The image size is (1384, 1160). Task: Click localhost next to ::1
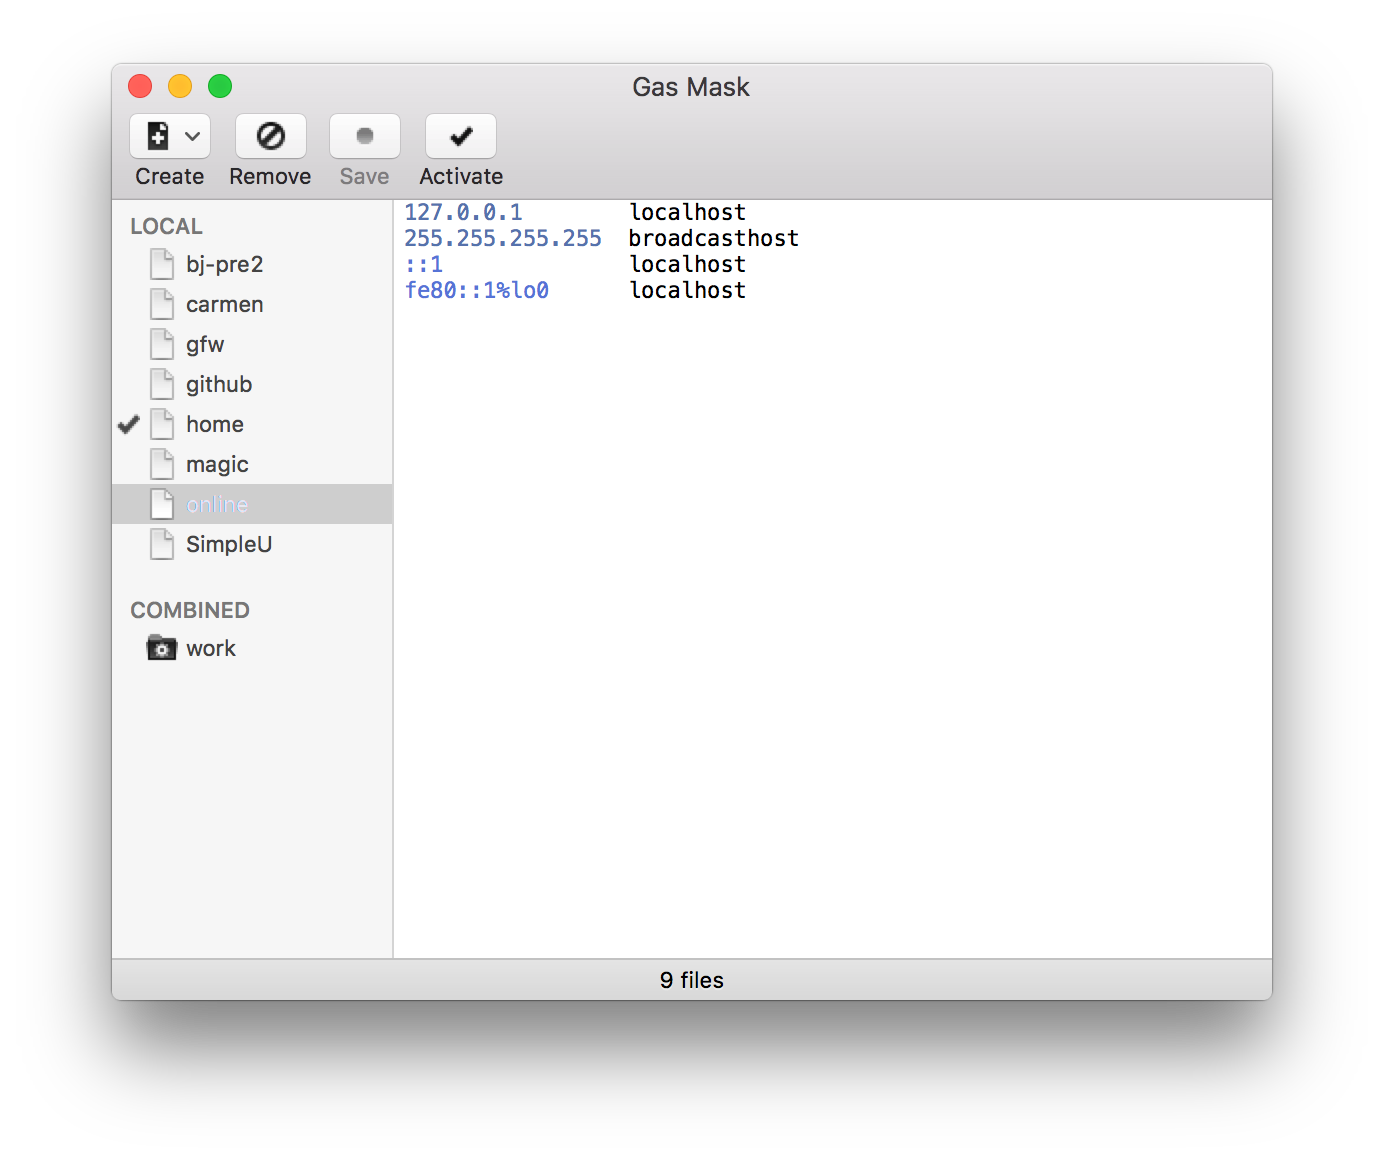tap(688, 264)
